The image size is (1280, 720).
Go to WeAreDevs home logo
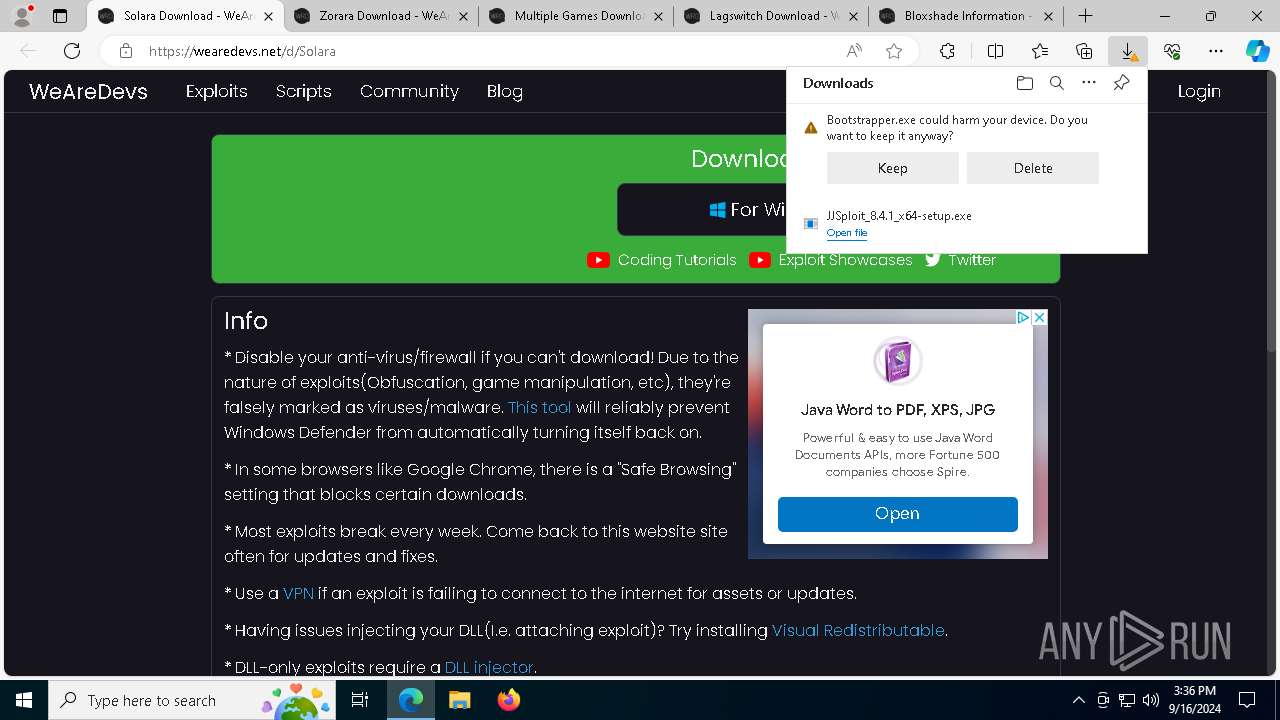pyautogui.click(x=88, y=91)
